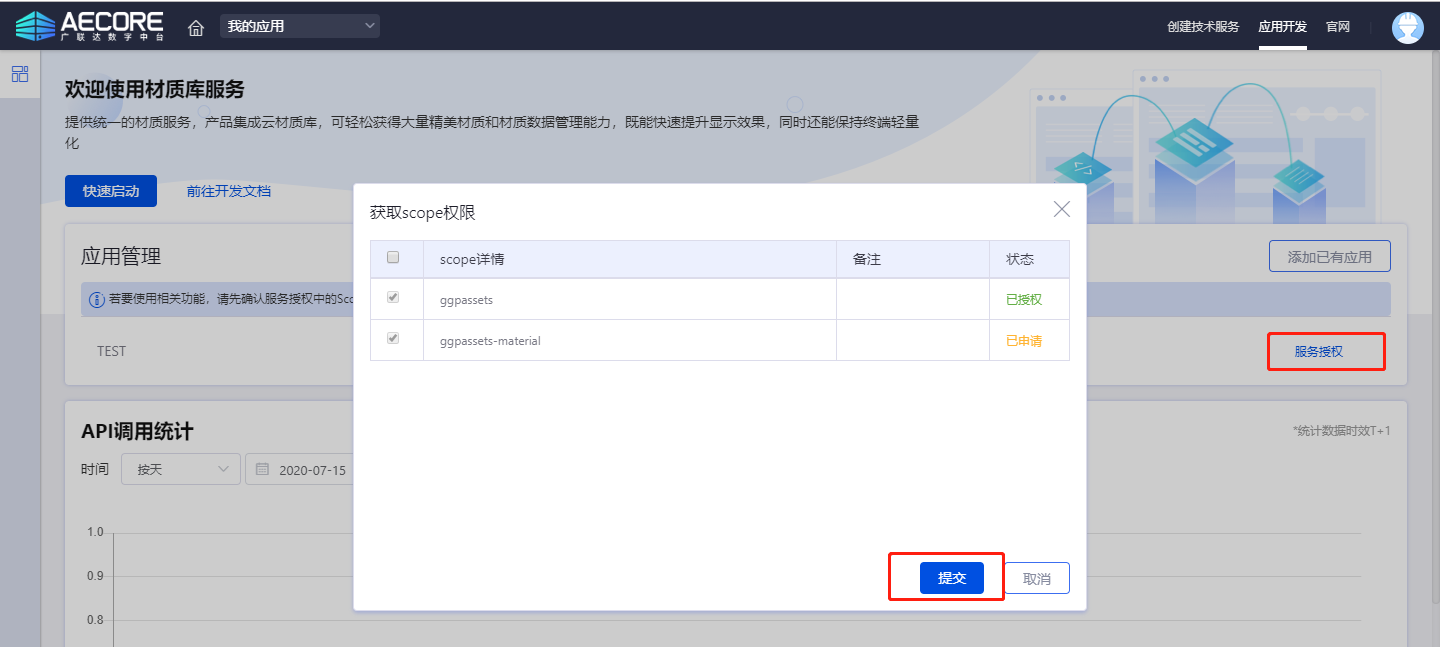The width and height of the screenshot is (1440, 647).
Task: Click the 快速启动 button
Action: 111,191
